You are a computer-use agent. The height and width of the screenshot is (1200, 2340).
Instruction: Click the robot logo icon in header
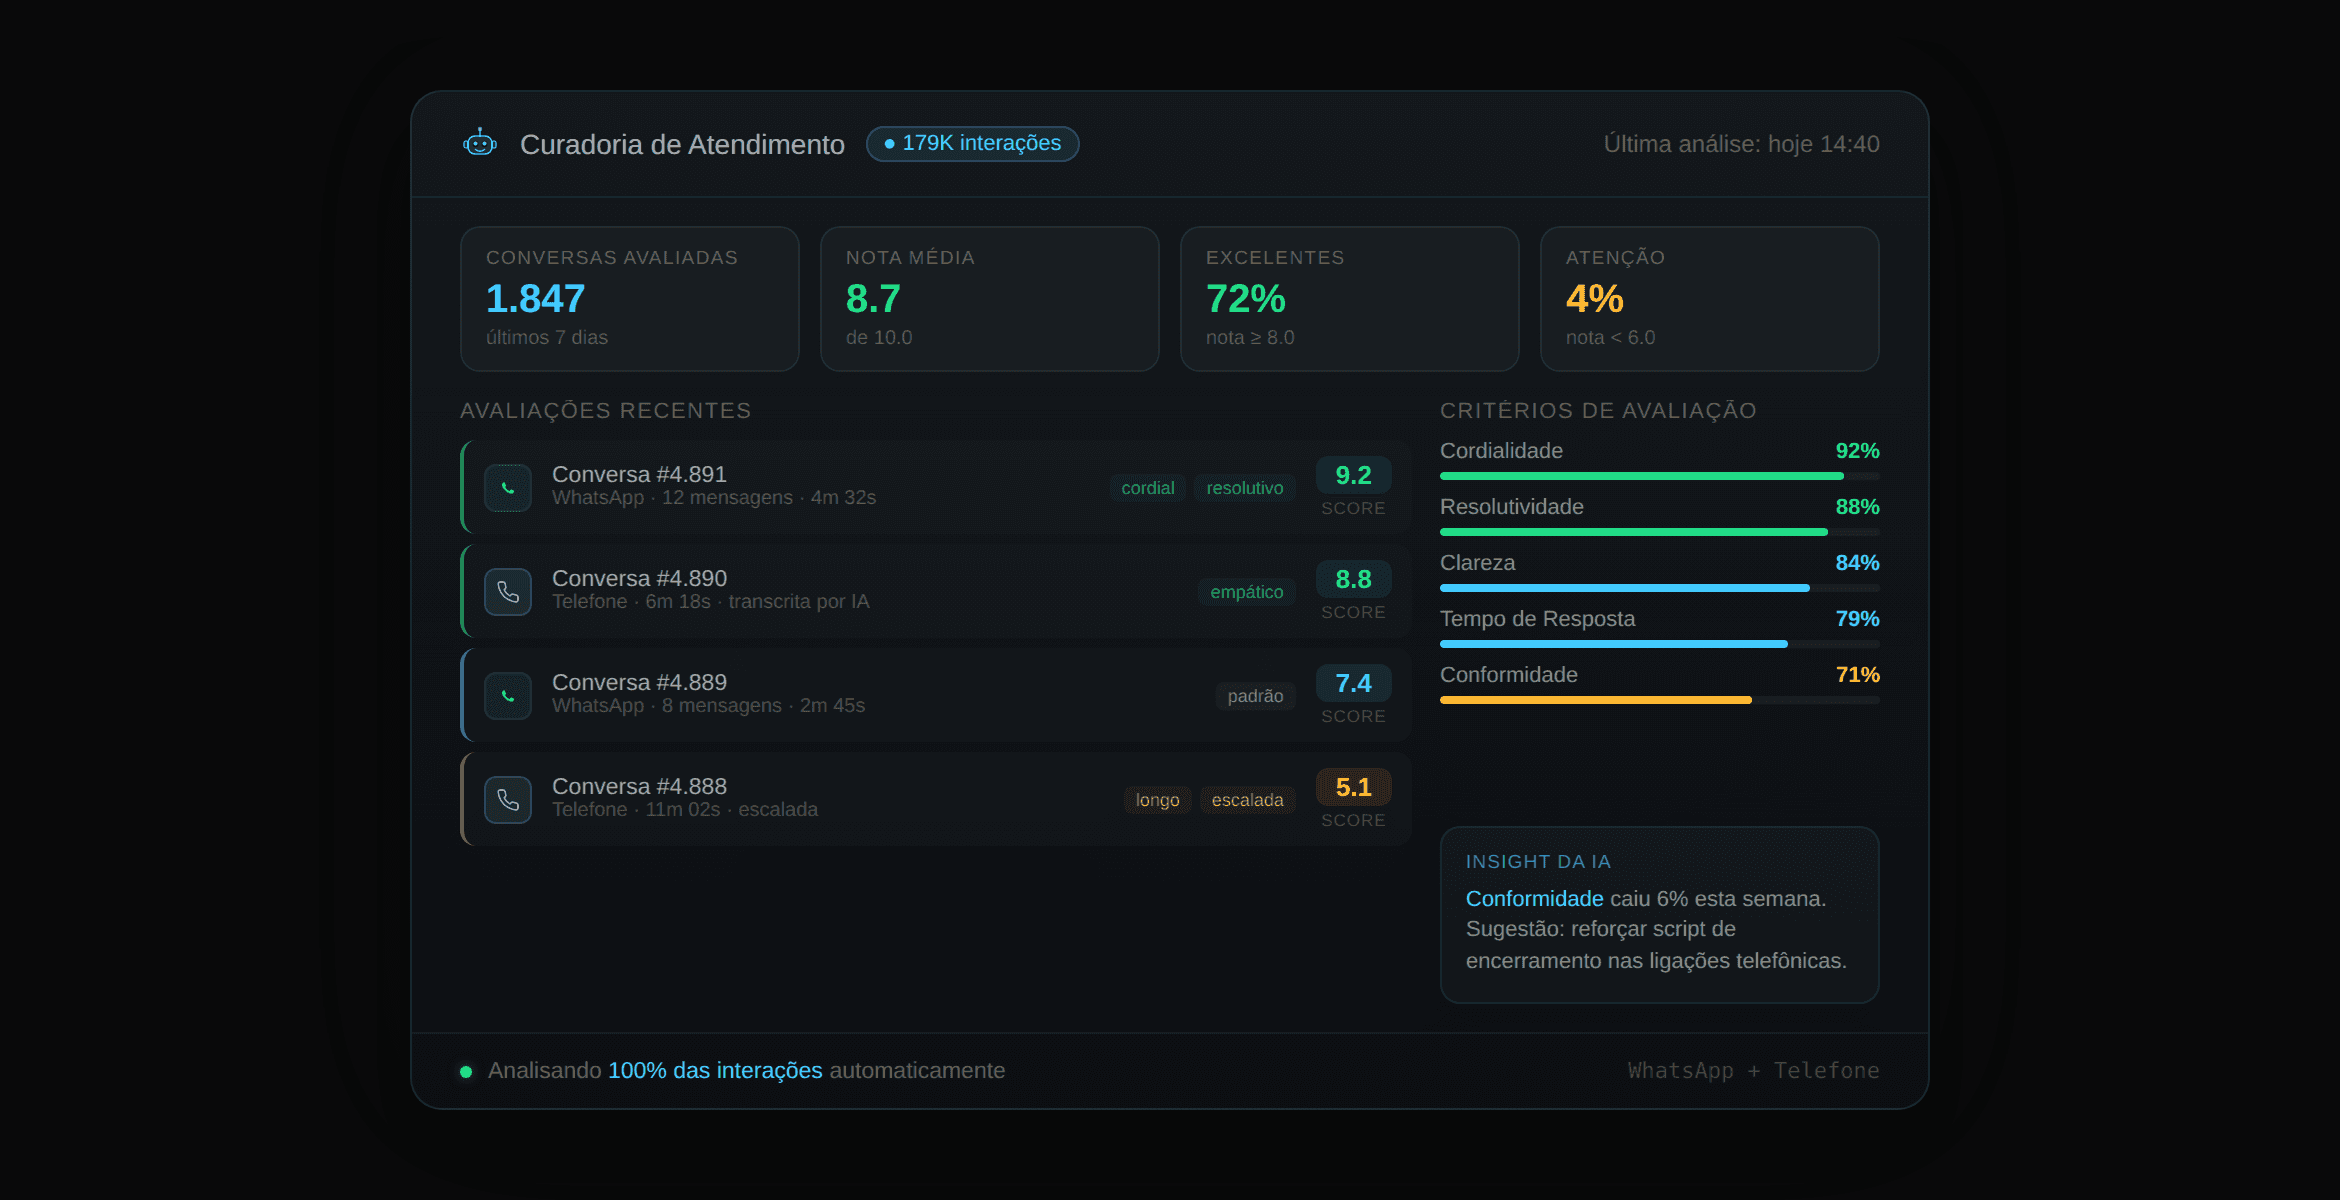click(480, 143)
